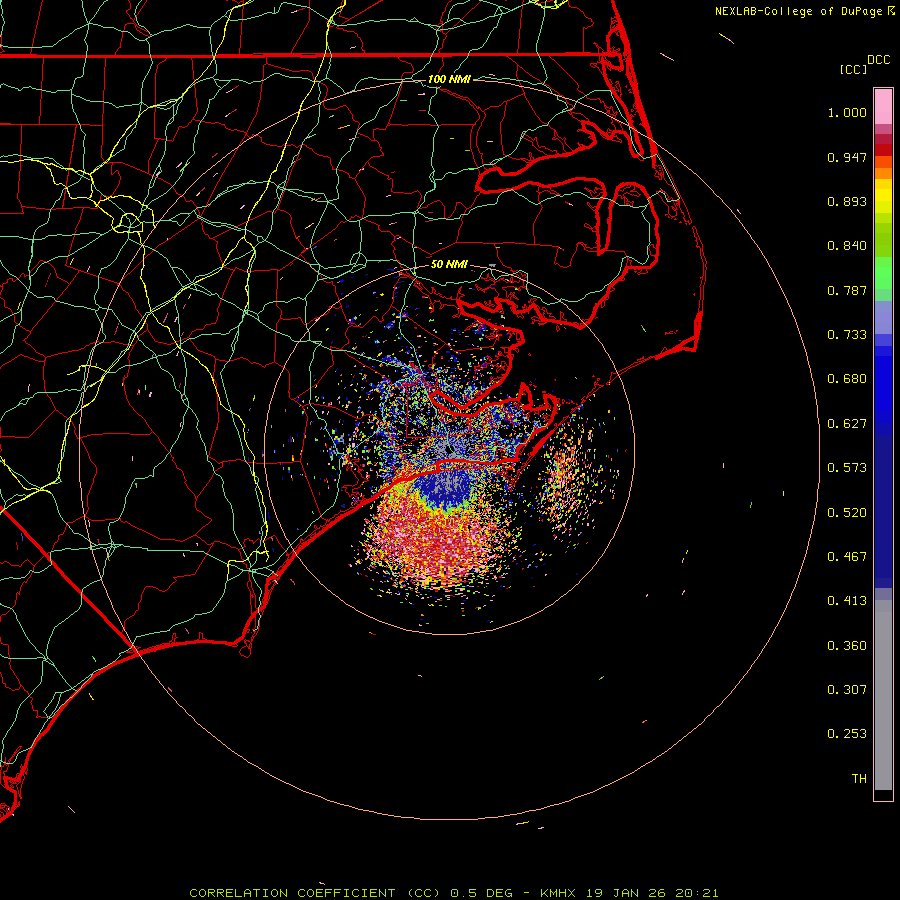Image resolution: width=900 pixels, height=900 pixels.
Task: Select the 0.733 scale value
Action: coord(847,335)
